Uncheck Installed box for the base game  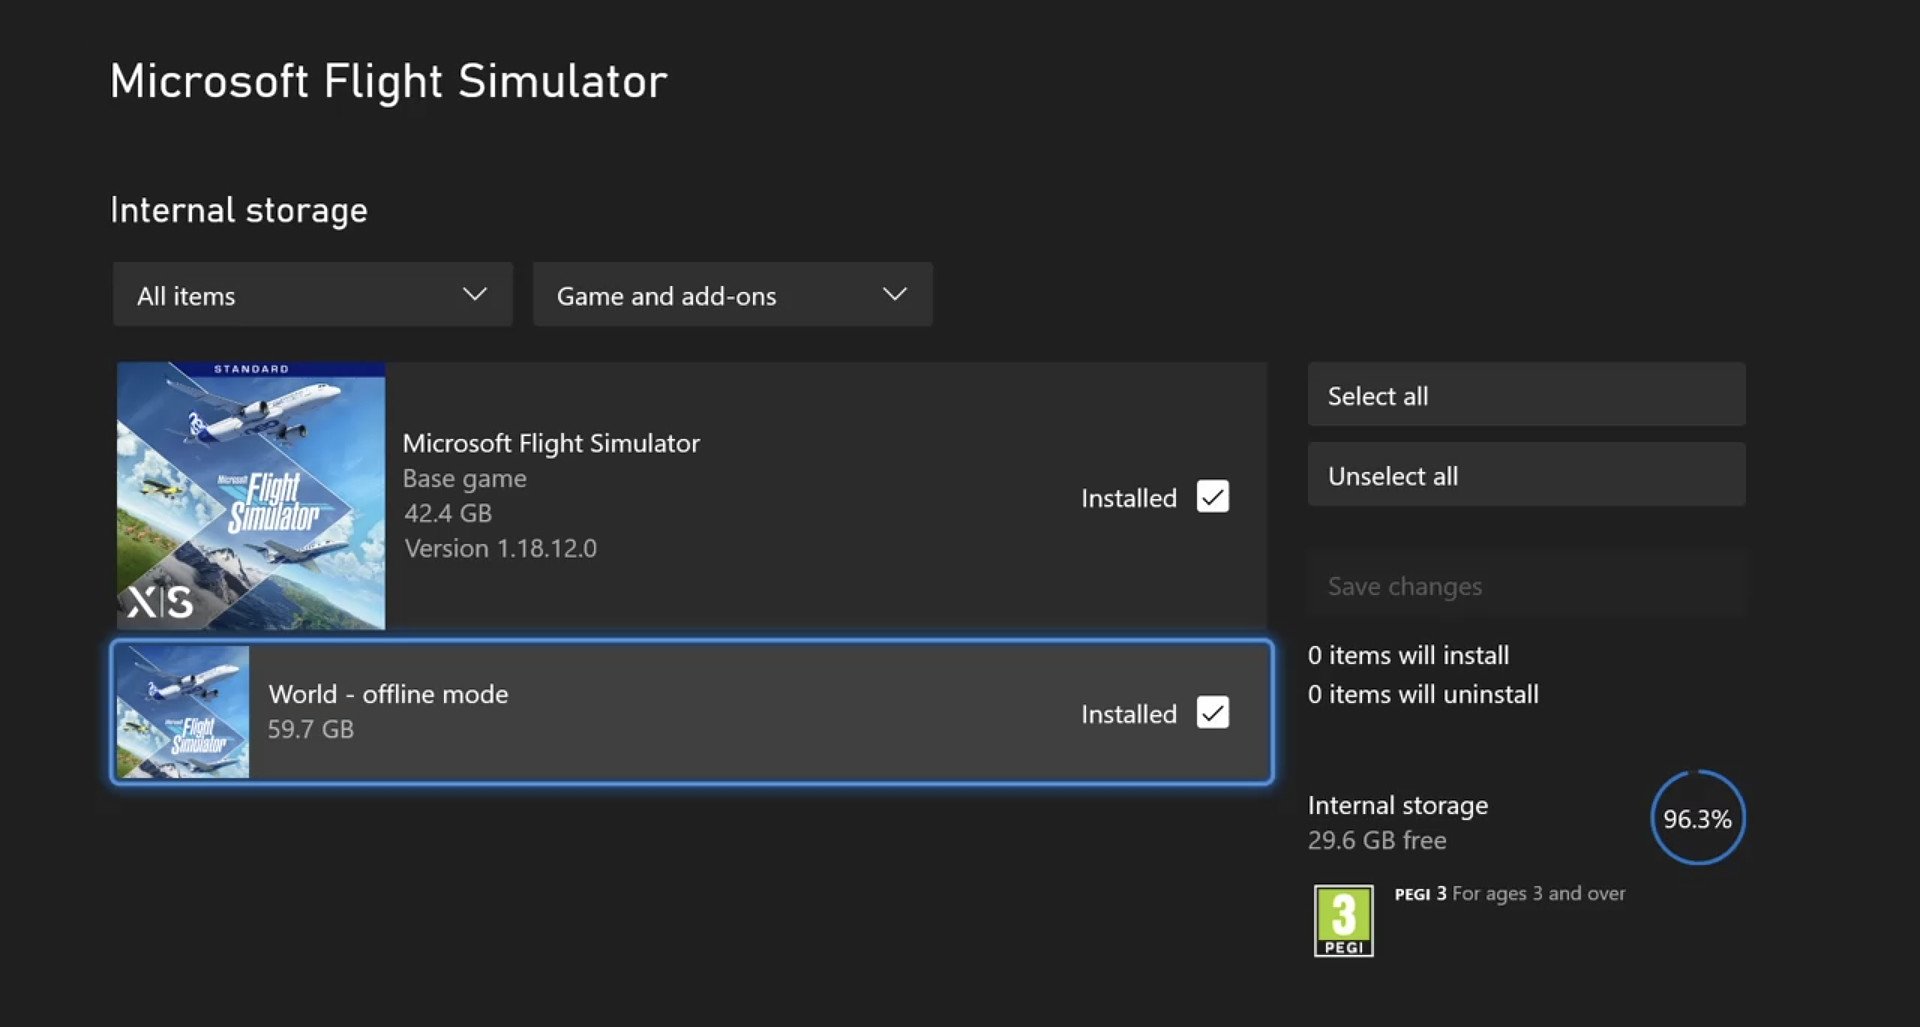pos(1212,497)
